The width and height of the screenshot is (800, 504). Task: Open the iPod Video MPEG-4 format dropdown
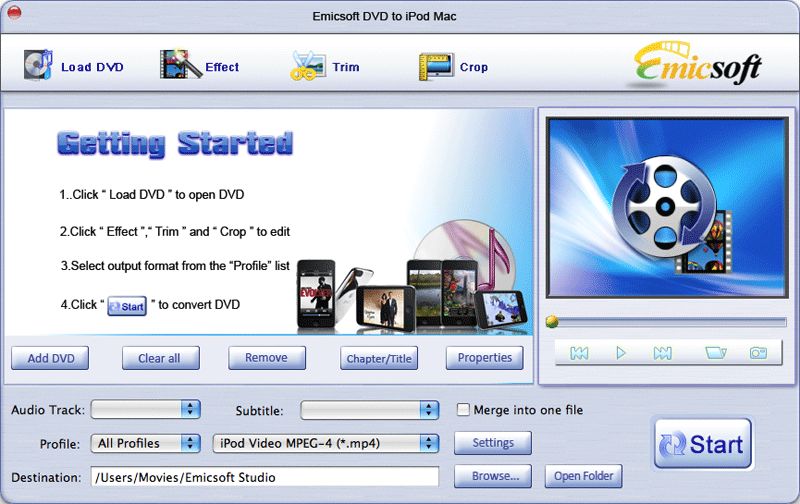pyautogui.click(x=326, y=443)
